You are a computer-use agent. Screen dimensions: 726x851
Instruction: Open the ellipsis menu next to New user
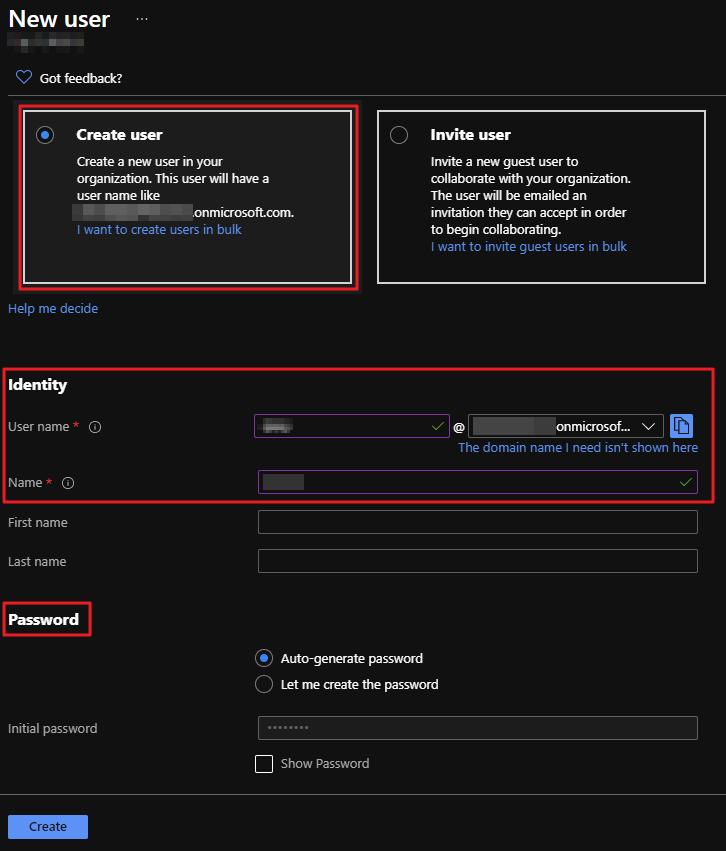point(142,19)
